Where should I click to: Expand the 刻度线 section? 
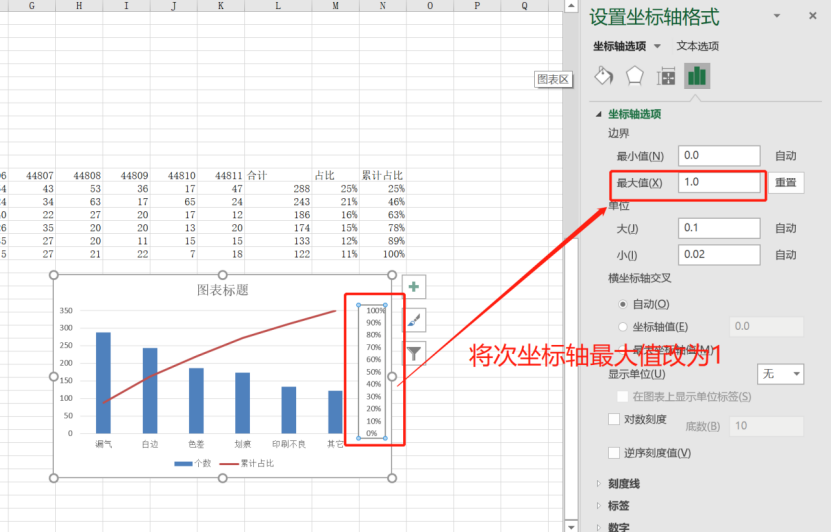(x=599, y=483)
